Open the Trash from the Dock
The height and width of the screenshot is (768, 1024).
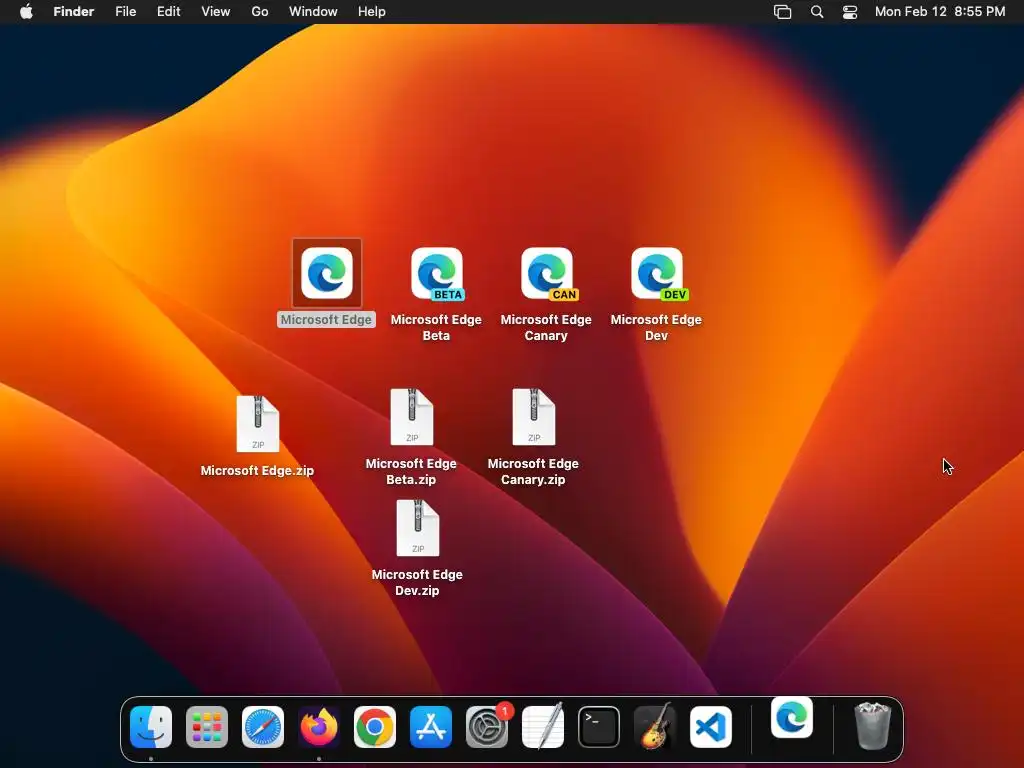[872, 726]
